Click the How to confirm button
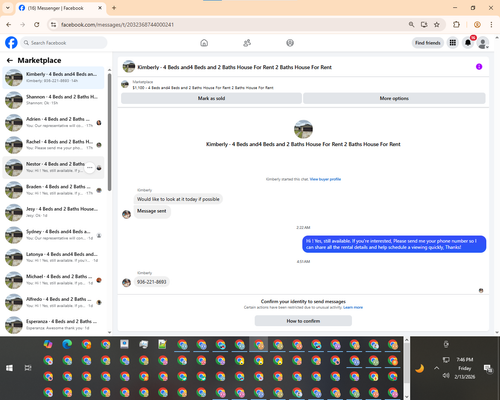 pos(303,321)
